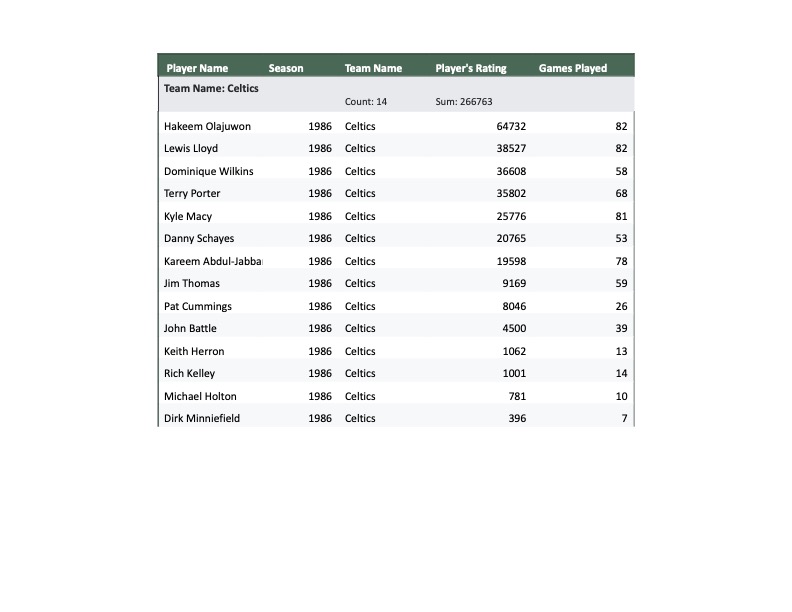
Task: Select the Kareem Abdul-Jabbar name cell
Action: [x=212, y=261]
